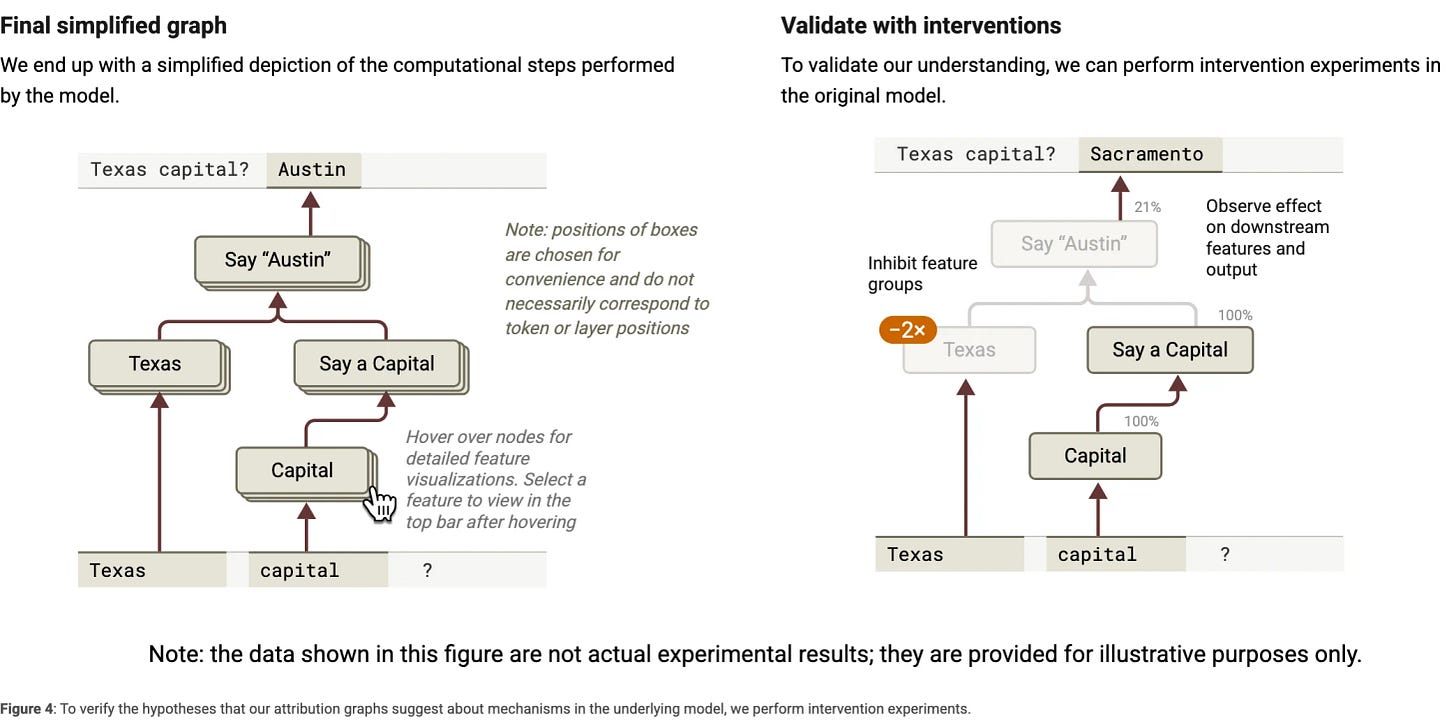Select the inhibited Texas node on right
This screenshot has width=1456, height=720.
pos(969,350)
